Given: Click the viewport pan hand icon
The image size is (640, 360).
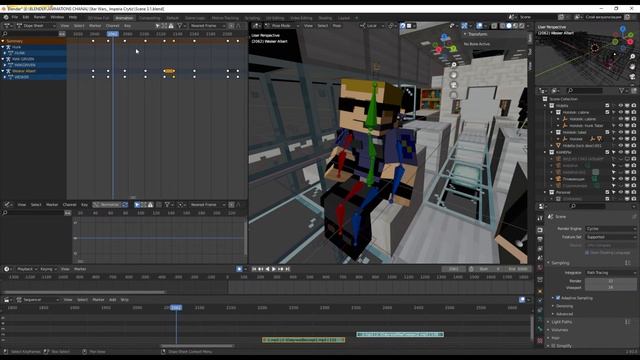Looking at the screenshot, I should pyautogui.click(x=453, y=75).
